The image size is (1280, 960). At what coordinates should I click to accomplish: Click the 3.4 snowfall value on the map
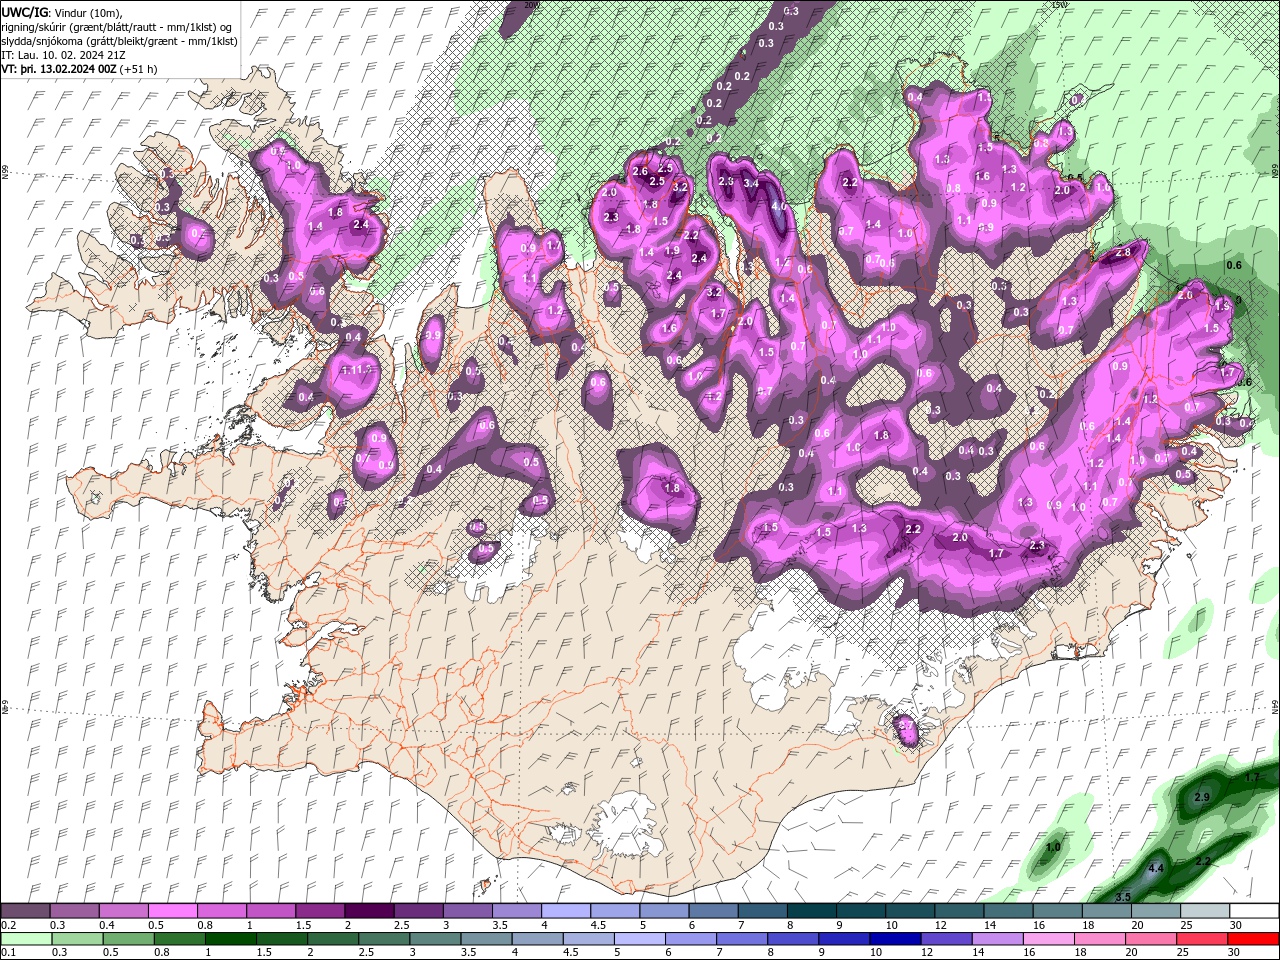point(752,183)
